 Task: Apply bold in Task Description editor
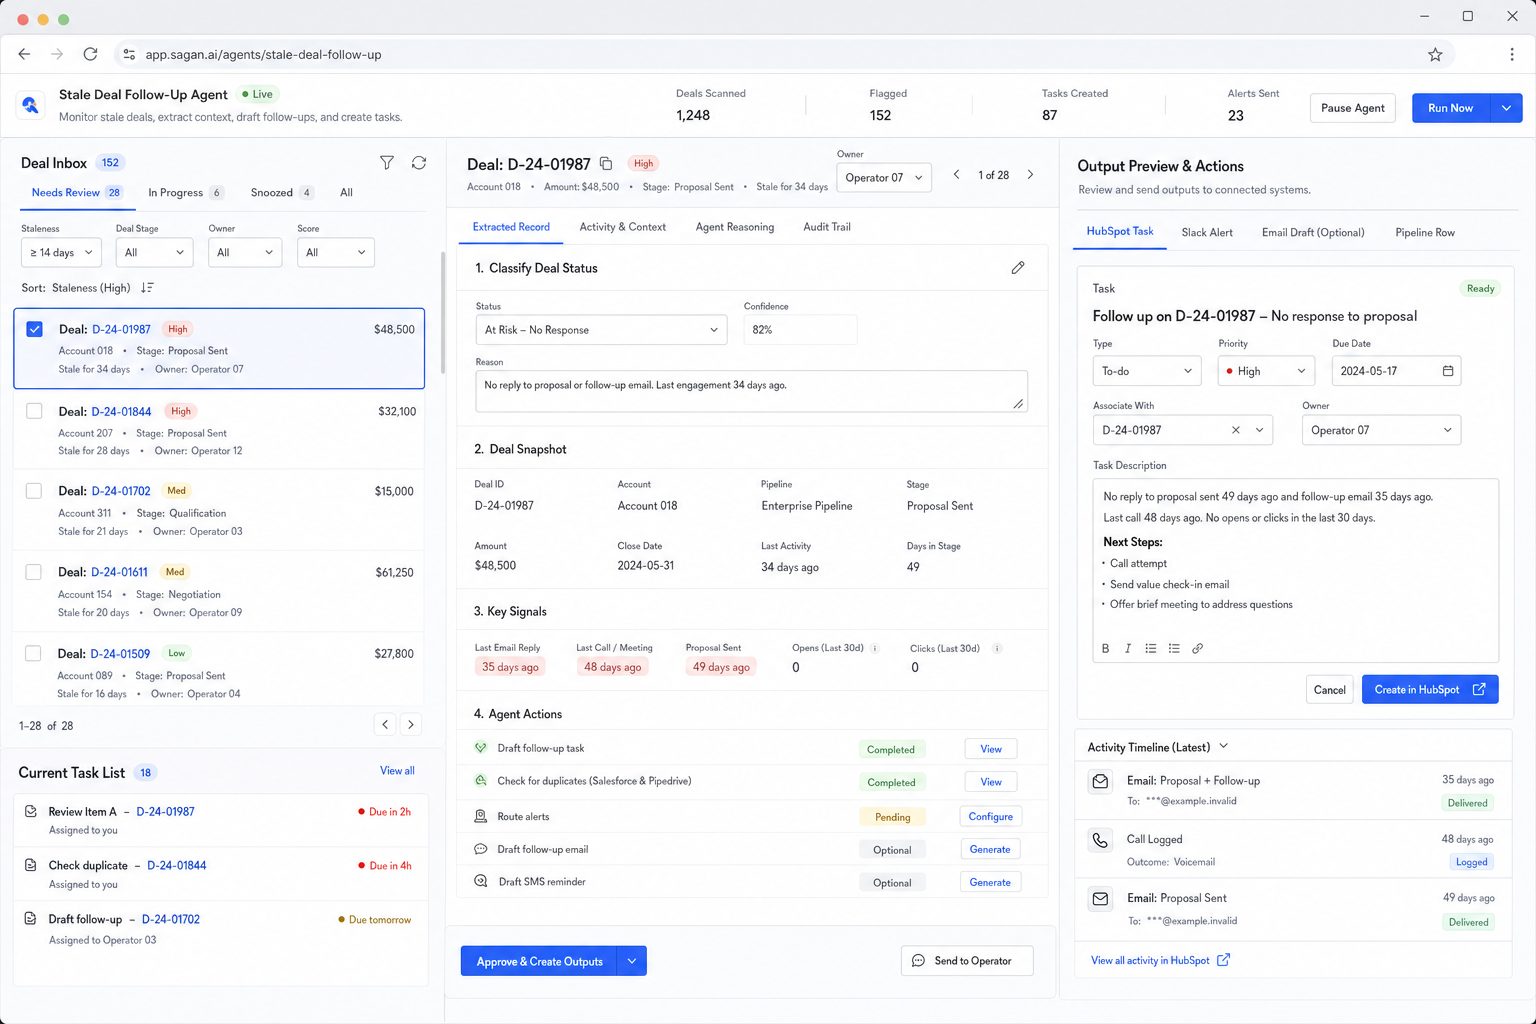pyautogui.click(x=1105, y=648)
